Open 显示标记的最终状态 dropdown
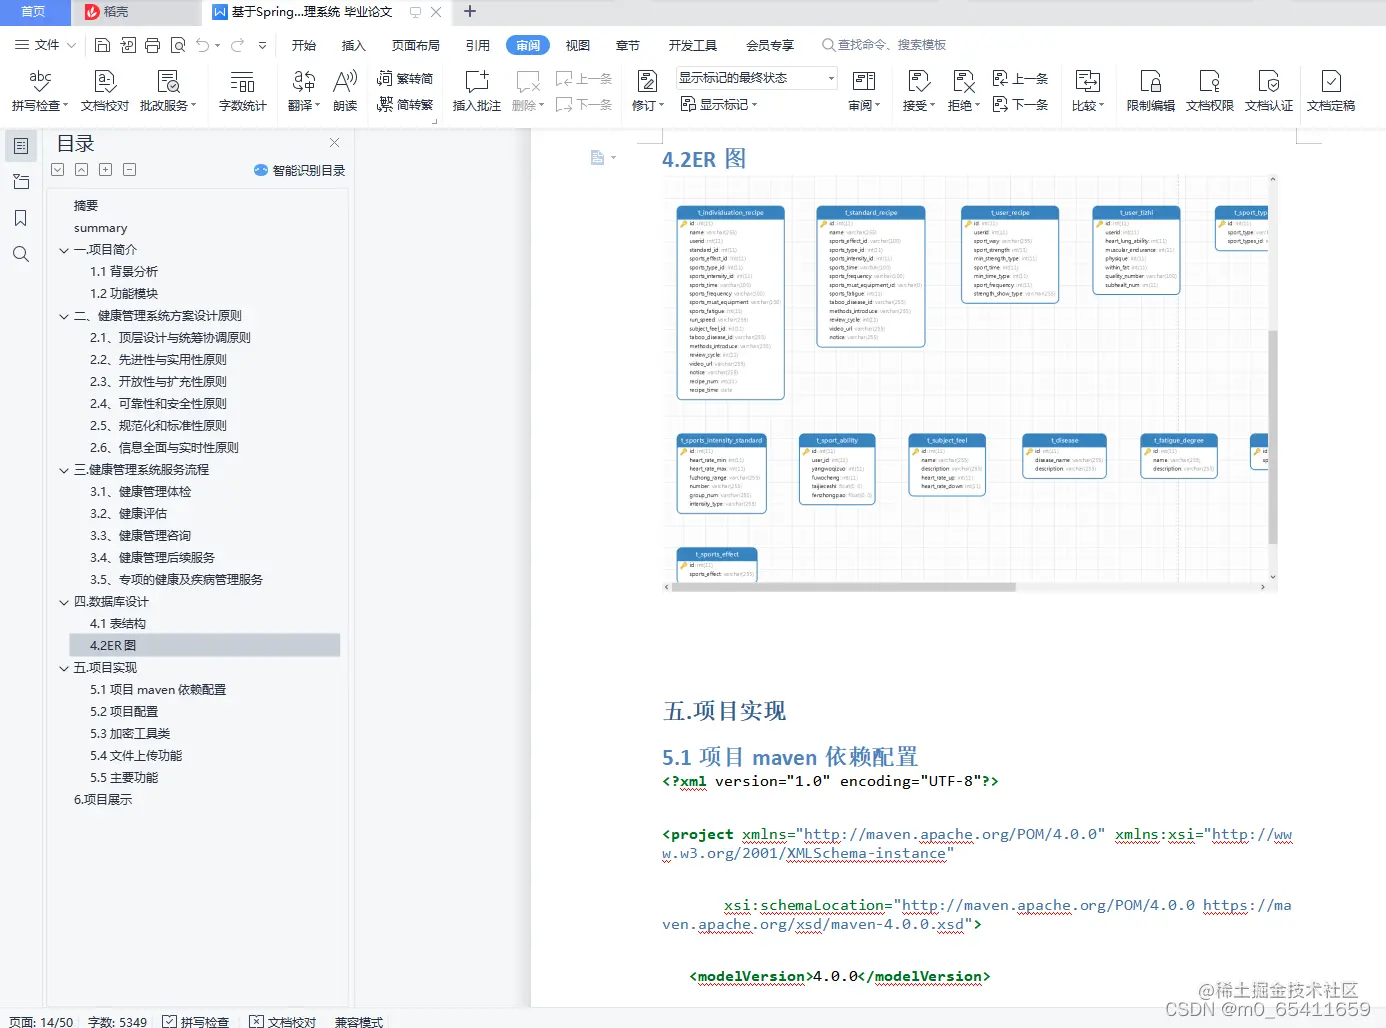Screen dimensions: 1386x1028 point(757,78)
